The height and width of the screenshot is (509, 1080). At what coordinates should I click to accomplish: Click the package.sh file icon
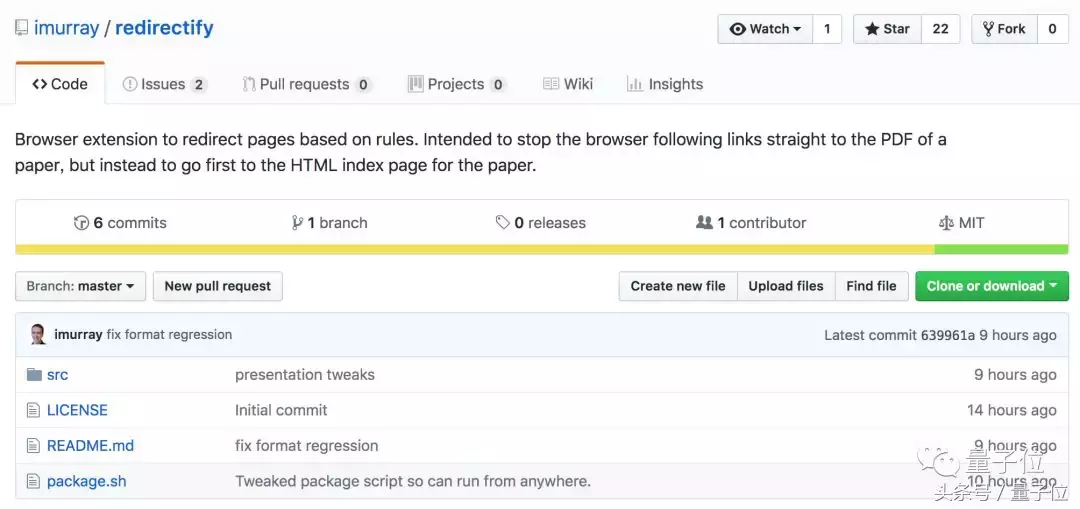(34, 481)
